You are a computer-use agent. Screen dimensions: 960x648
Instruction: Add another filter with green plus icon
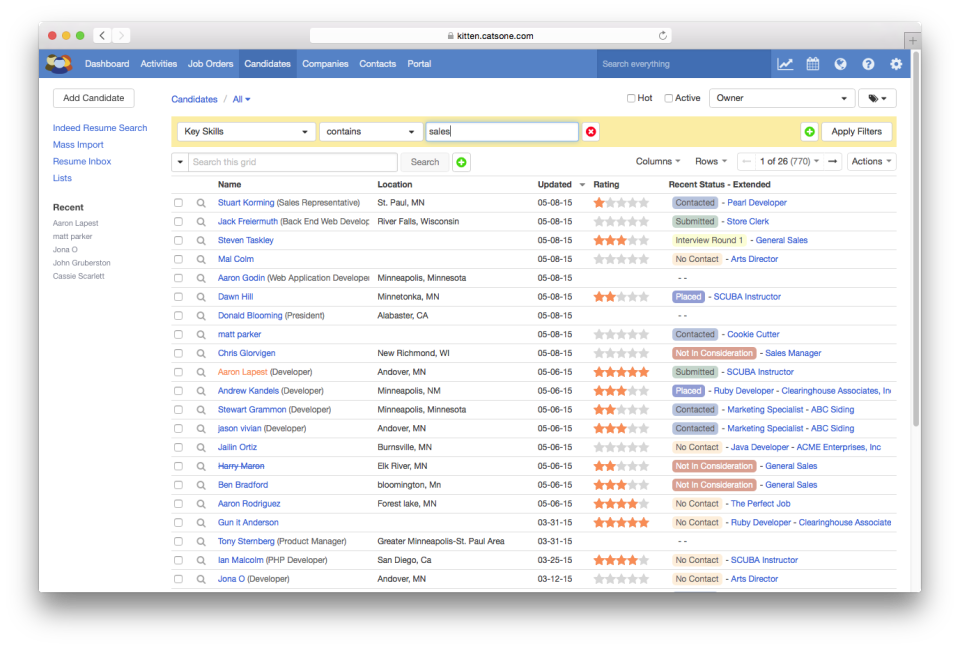[809, 132]
